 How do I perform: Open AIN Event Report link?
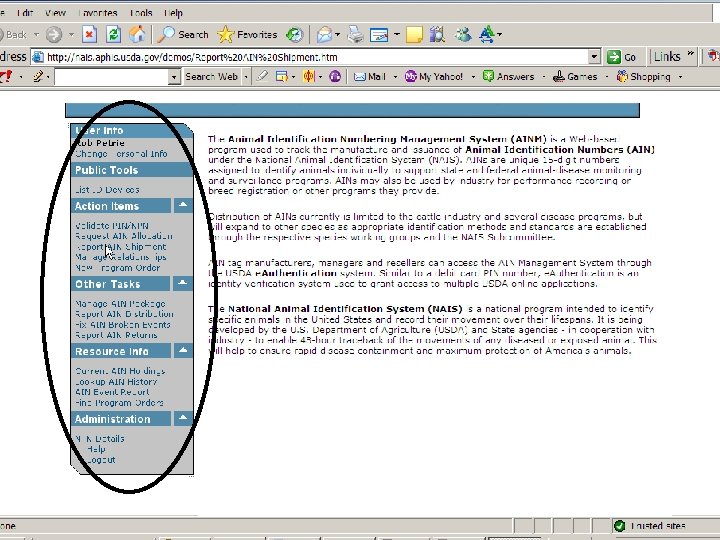point(112,392)
